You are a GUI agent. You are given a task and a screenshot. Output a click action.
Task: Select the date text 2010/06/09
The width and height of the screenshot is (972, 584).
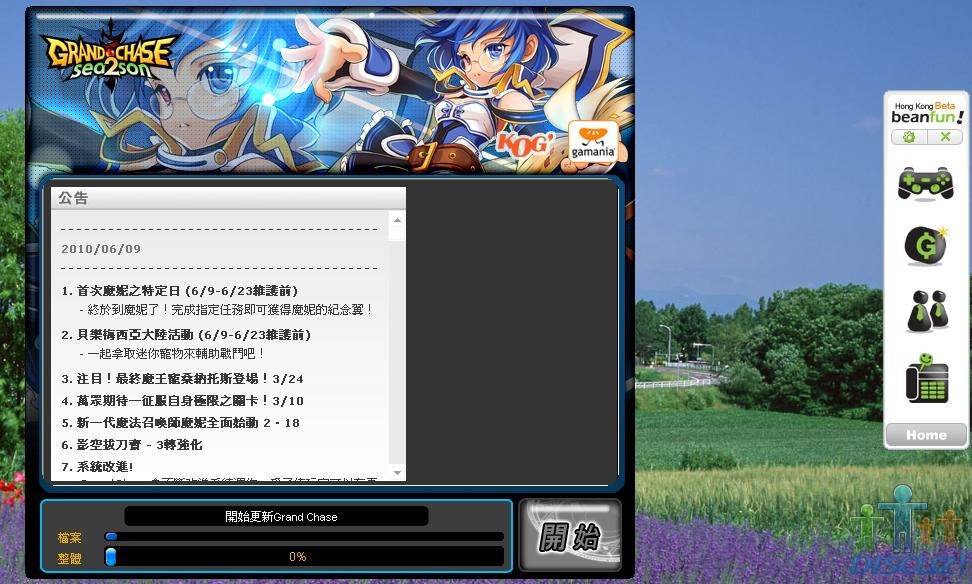[101, 249]
